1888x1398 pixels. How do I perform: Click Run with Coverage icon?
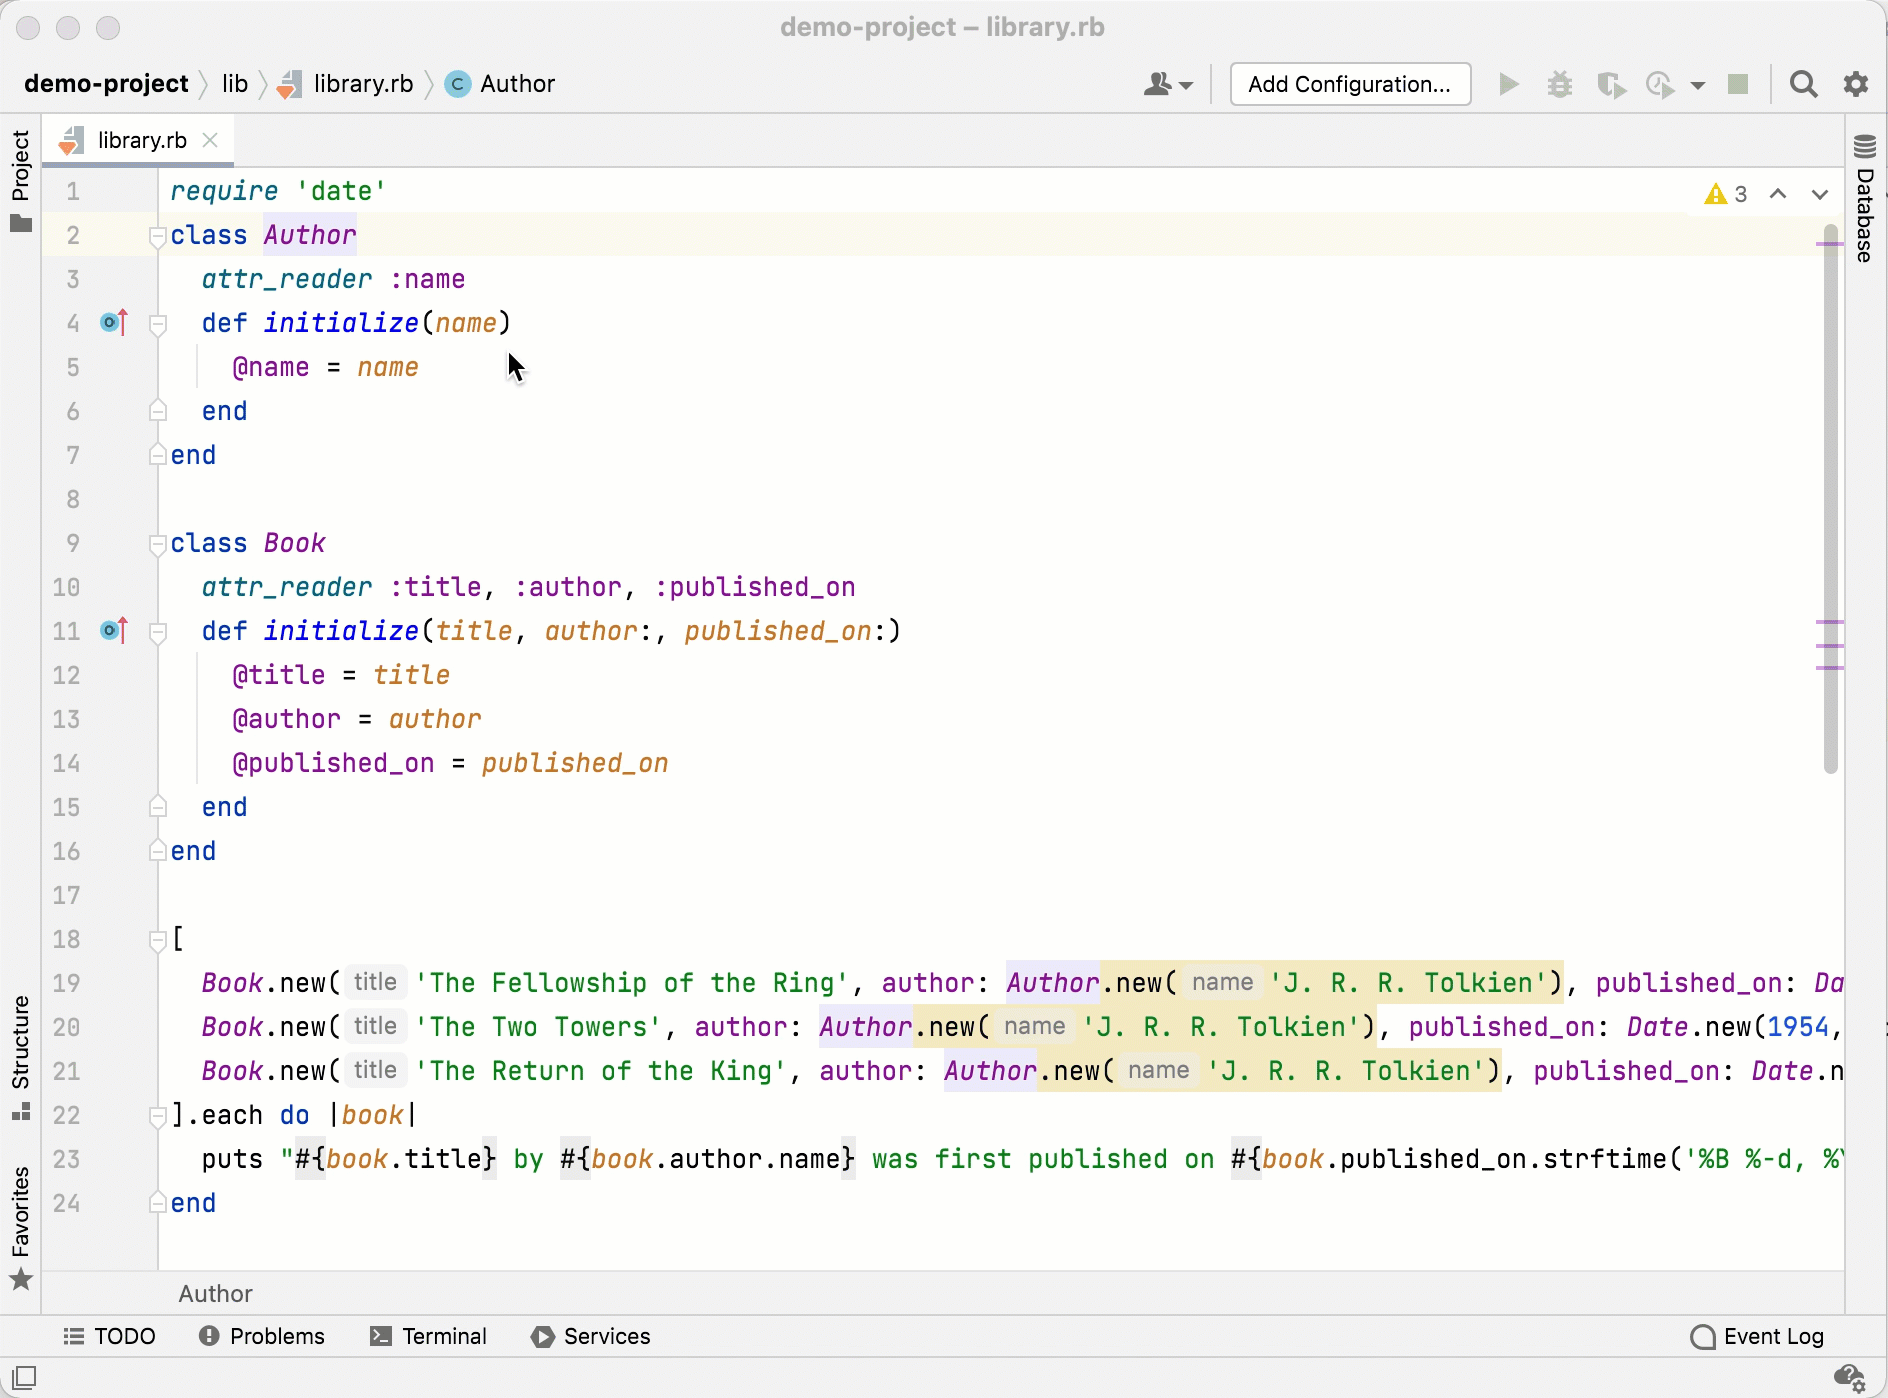[x=1610, y=84]
